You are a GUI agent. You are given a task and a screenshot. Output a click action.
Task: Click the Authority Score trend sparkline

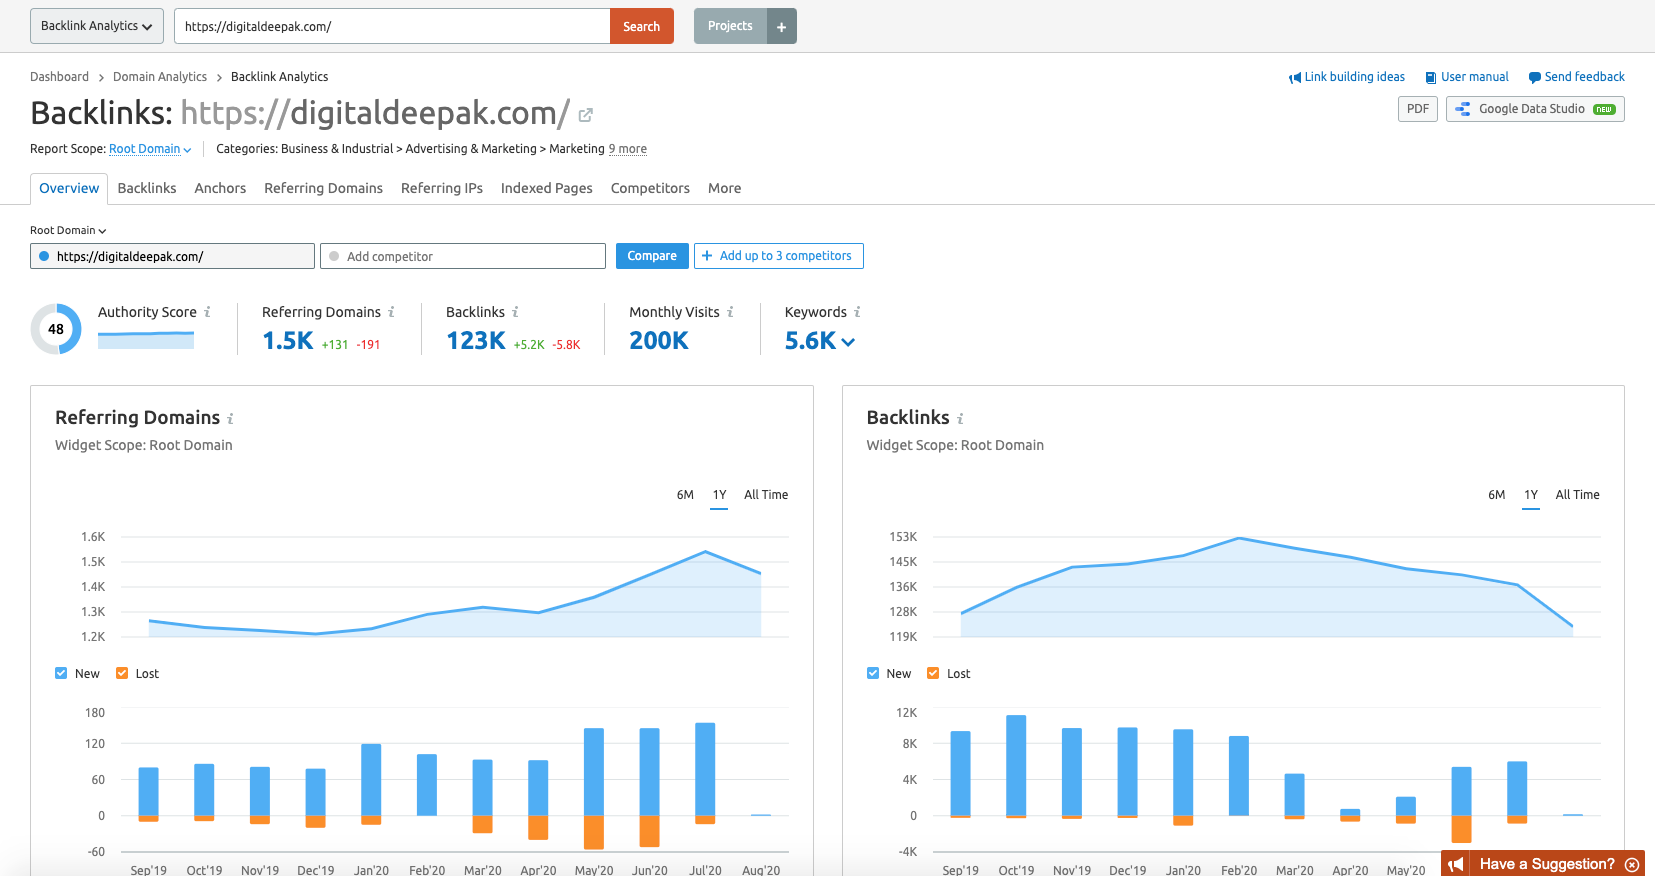click(x=146, y=340)
